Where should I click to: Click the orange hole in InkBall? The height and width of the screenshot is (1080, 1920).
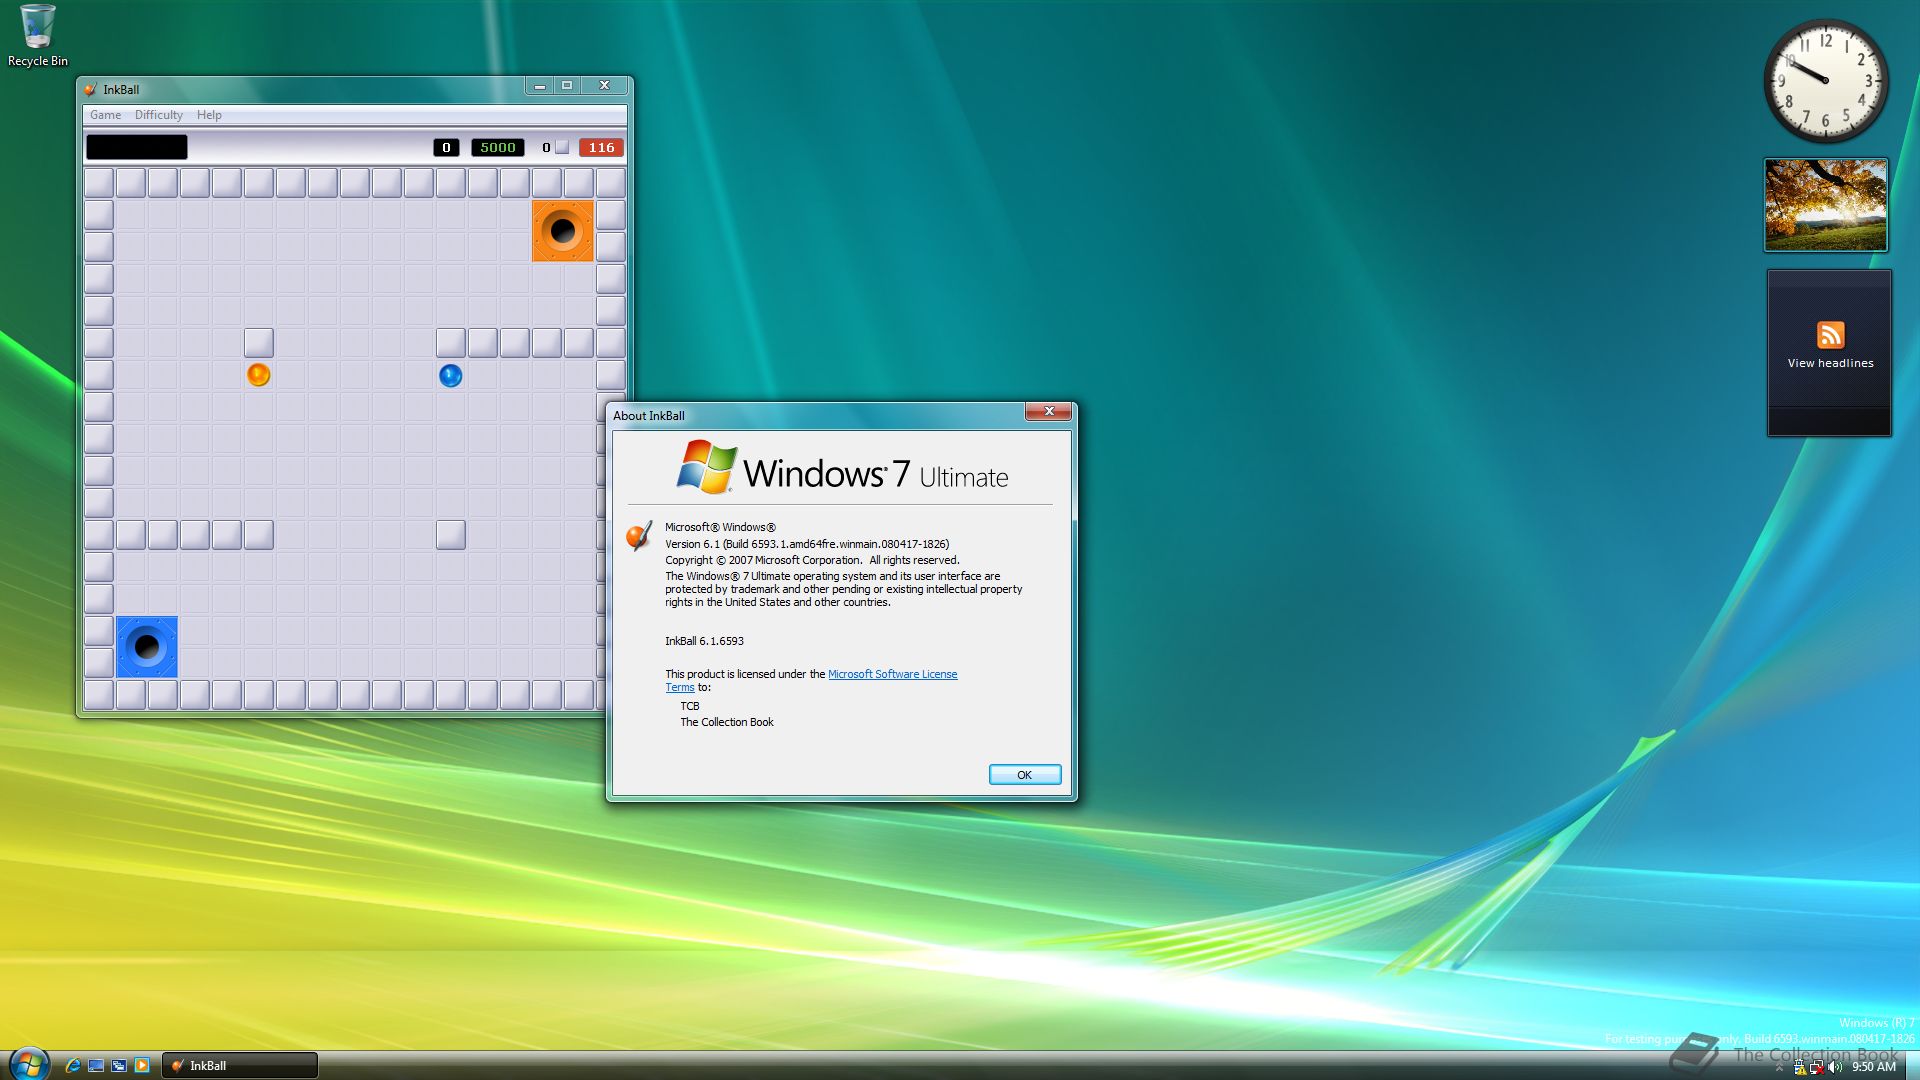[x=563, y=231]
